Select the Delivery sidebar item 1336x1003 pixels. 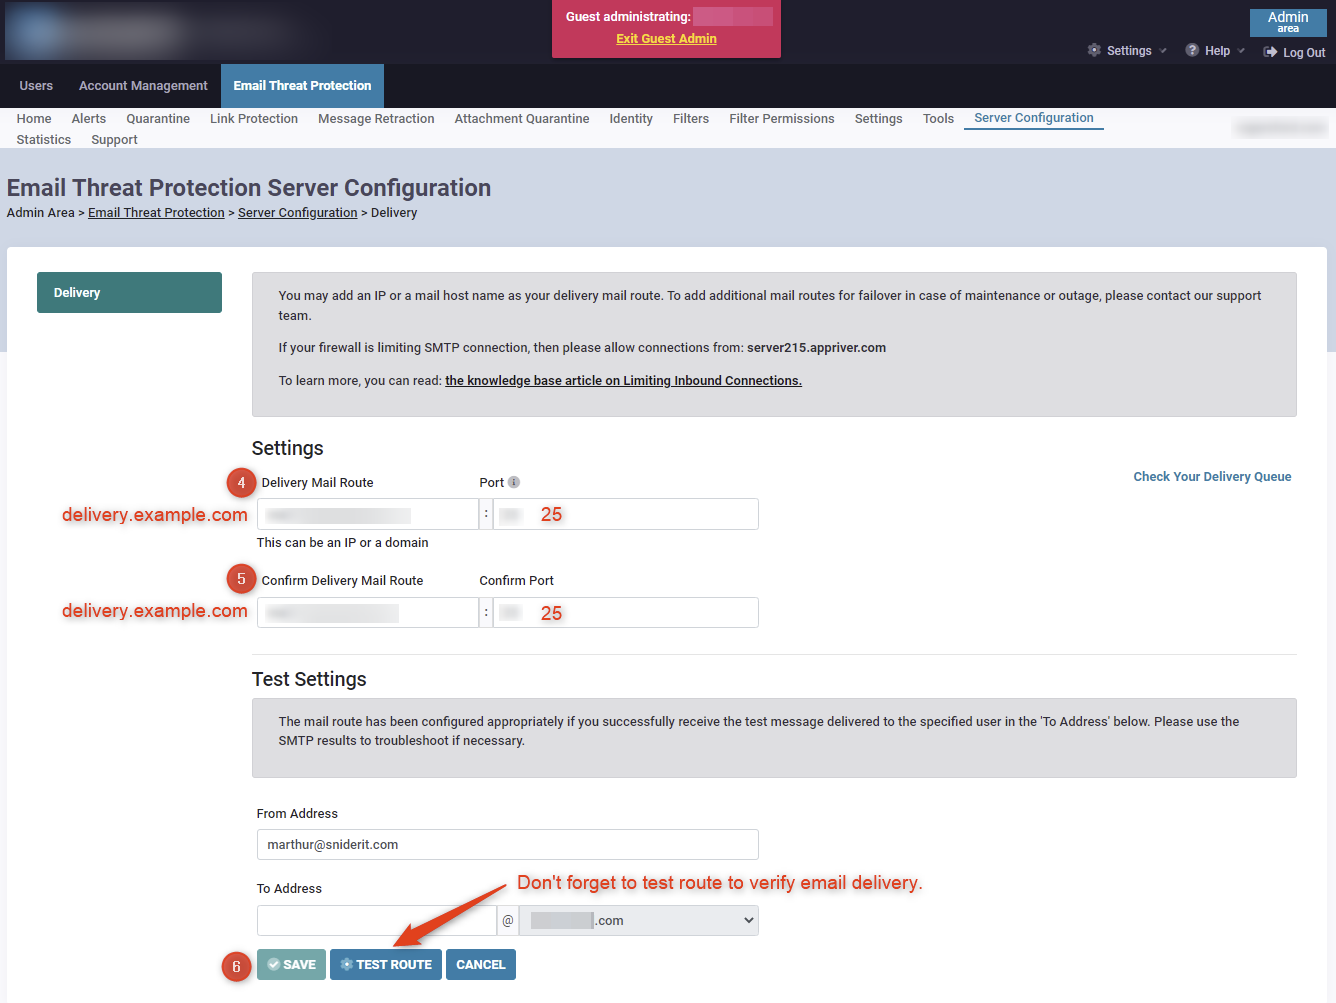tap(129, 293)
